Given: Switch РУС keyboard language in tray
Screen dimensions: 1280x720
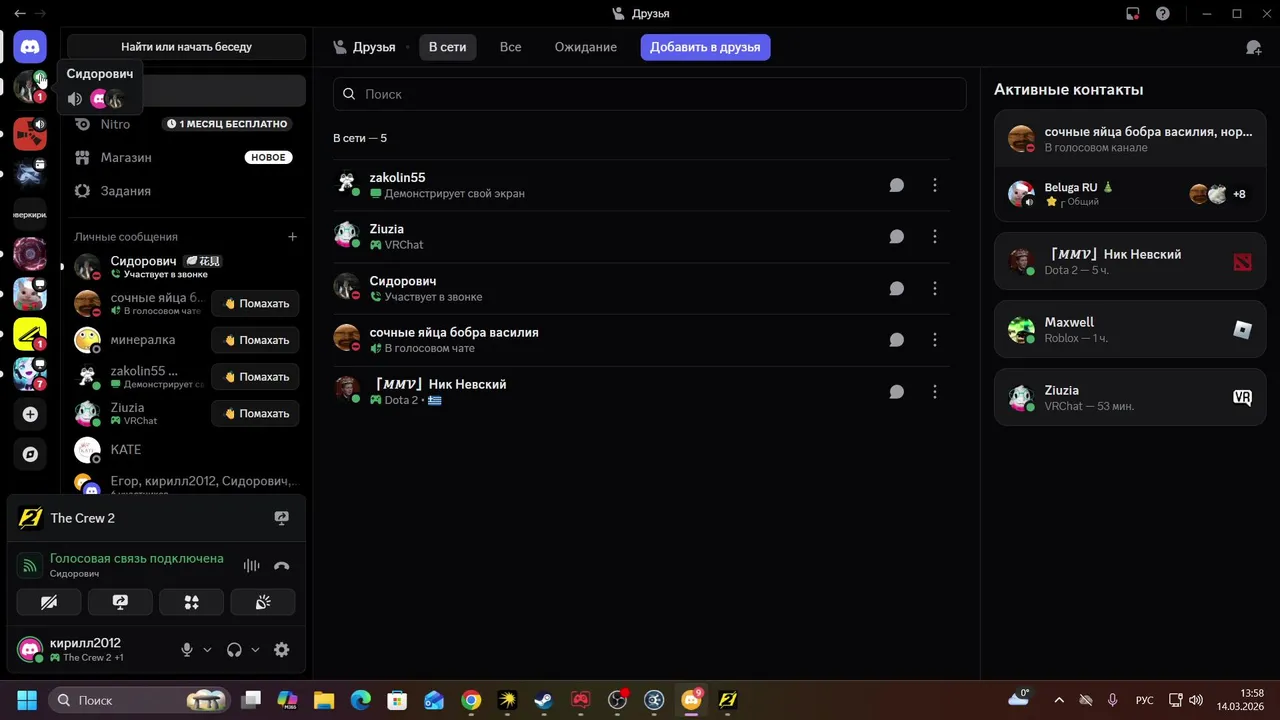Looking at the screenshot, I should pyautogui.click(x=1145, y=700).
